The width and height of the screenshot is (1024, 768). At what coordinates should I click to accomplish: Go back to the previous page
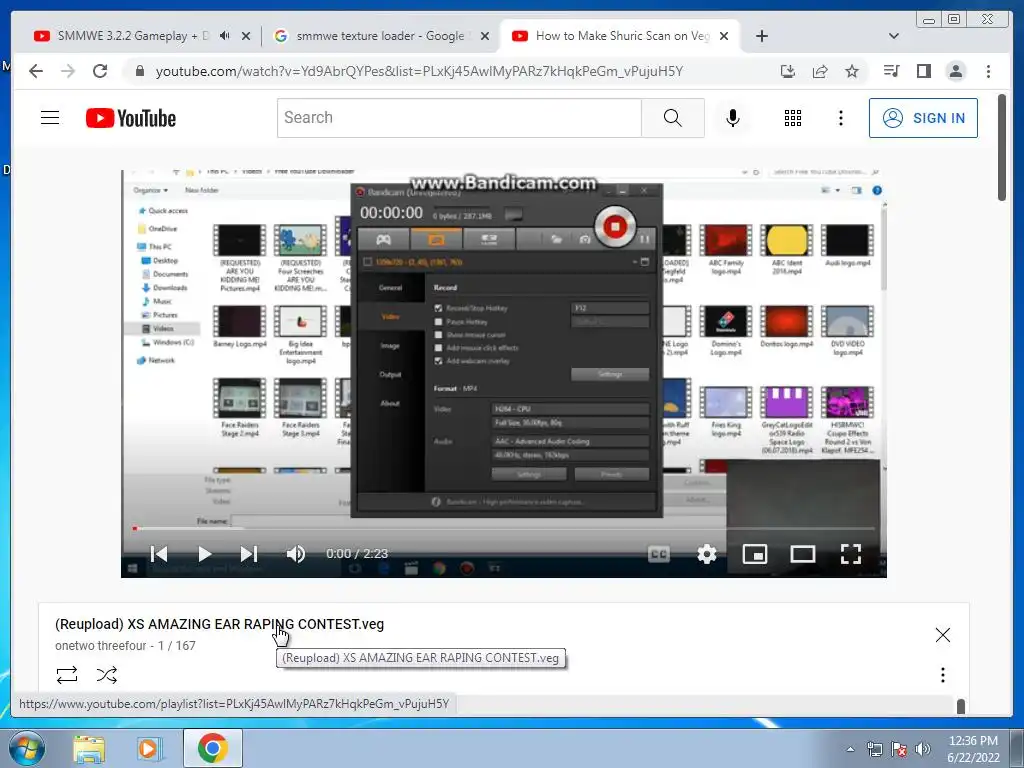(x=36, y=71)
